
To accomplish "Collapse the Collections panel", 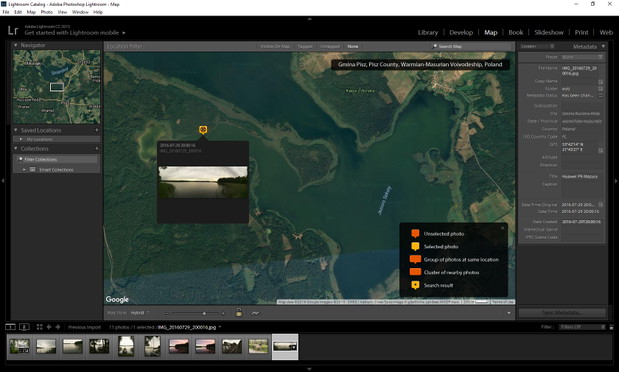I will (x=16, y=148).
